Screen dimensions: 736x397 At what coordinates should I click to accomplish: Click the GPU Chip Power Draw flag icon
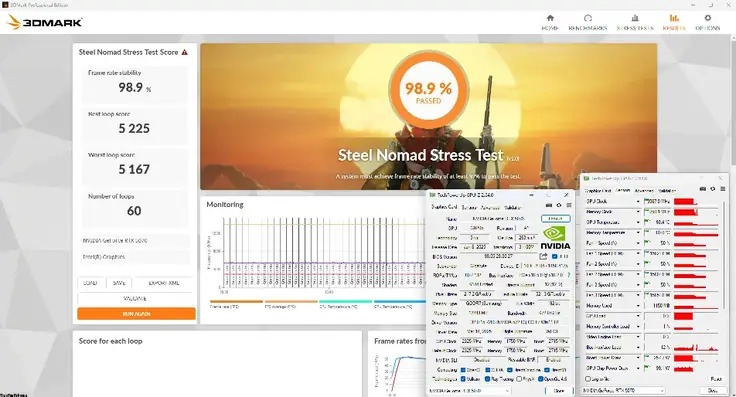click(647, 367)
